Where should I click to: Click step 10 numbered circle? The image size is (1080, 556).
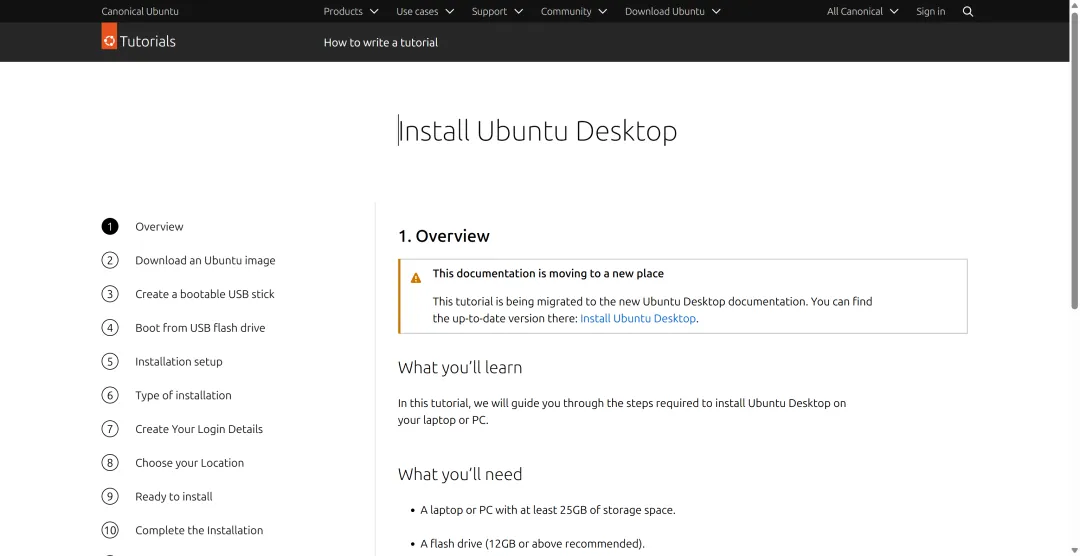(x=110, y=531)
